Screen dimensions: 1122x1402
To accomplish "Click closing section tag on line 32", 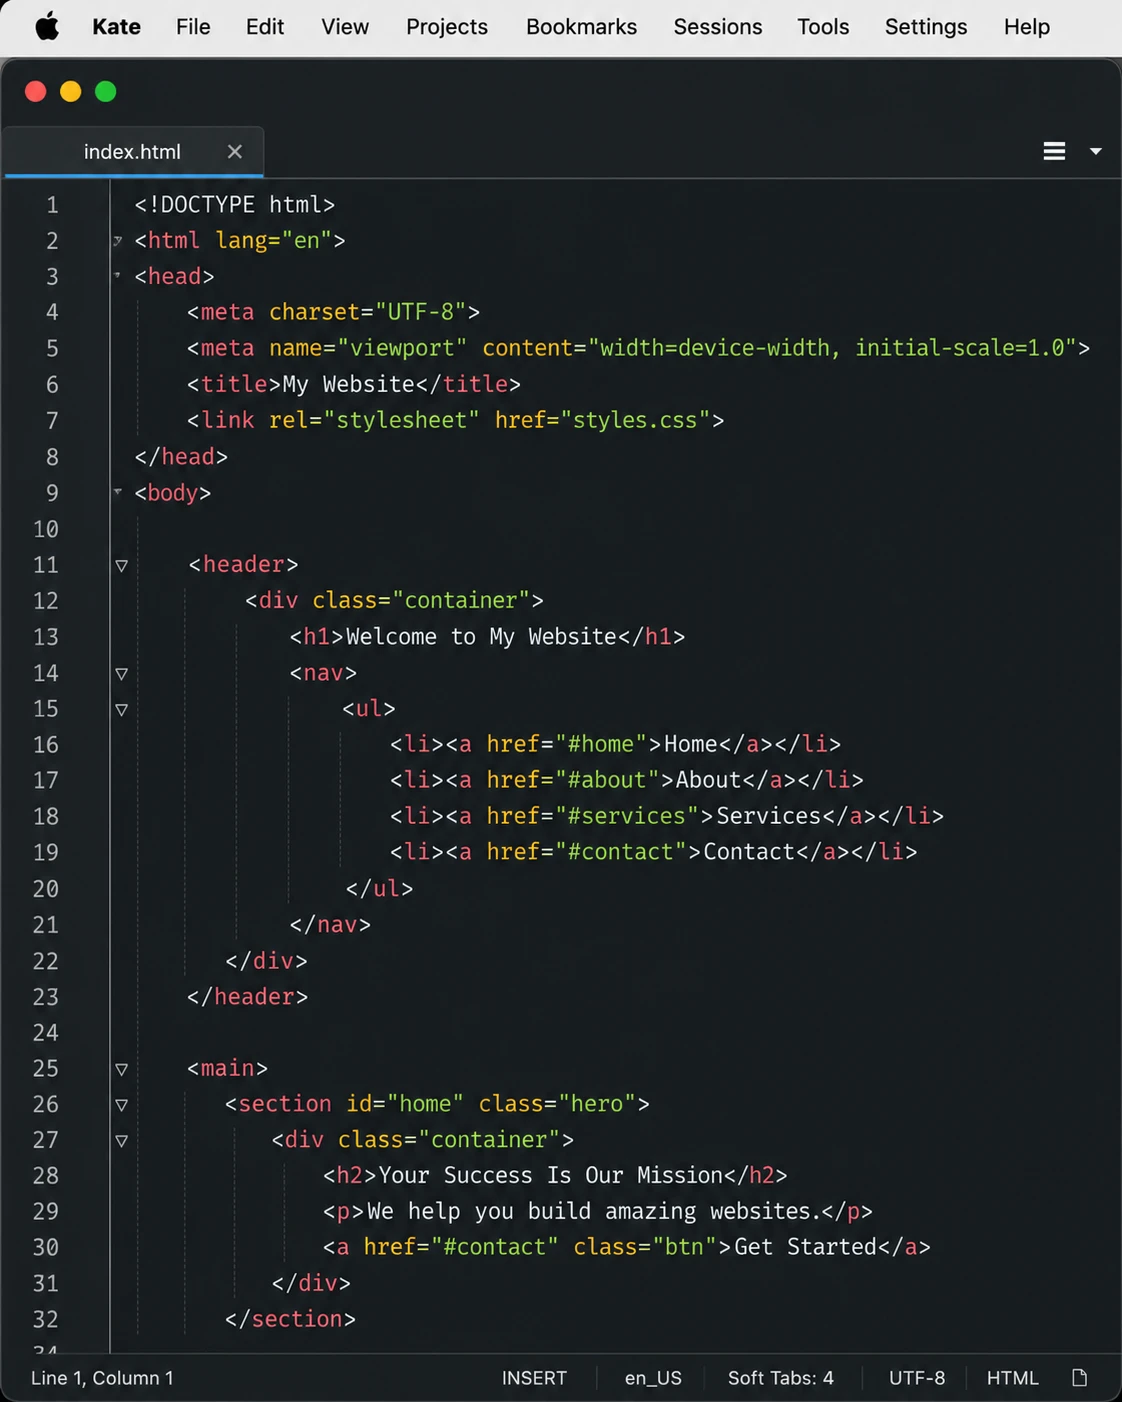I will 290,1320.
